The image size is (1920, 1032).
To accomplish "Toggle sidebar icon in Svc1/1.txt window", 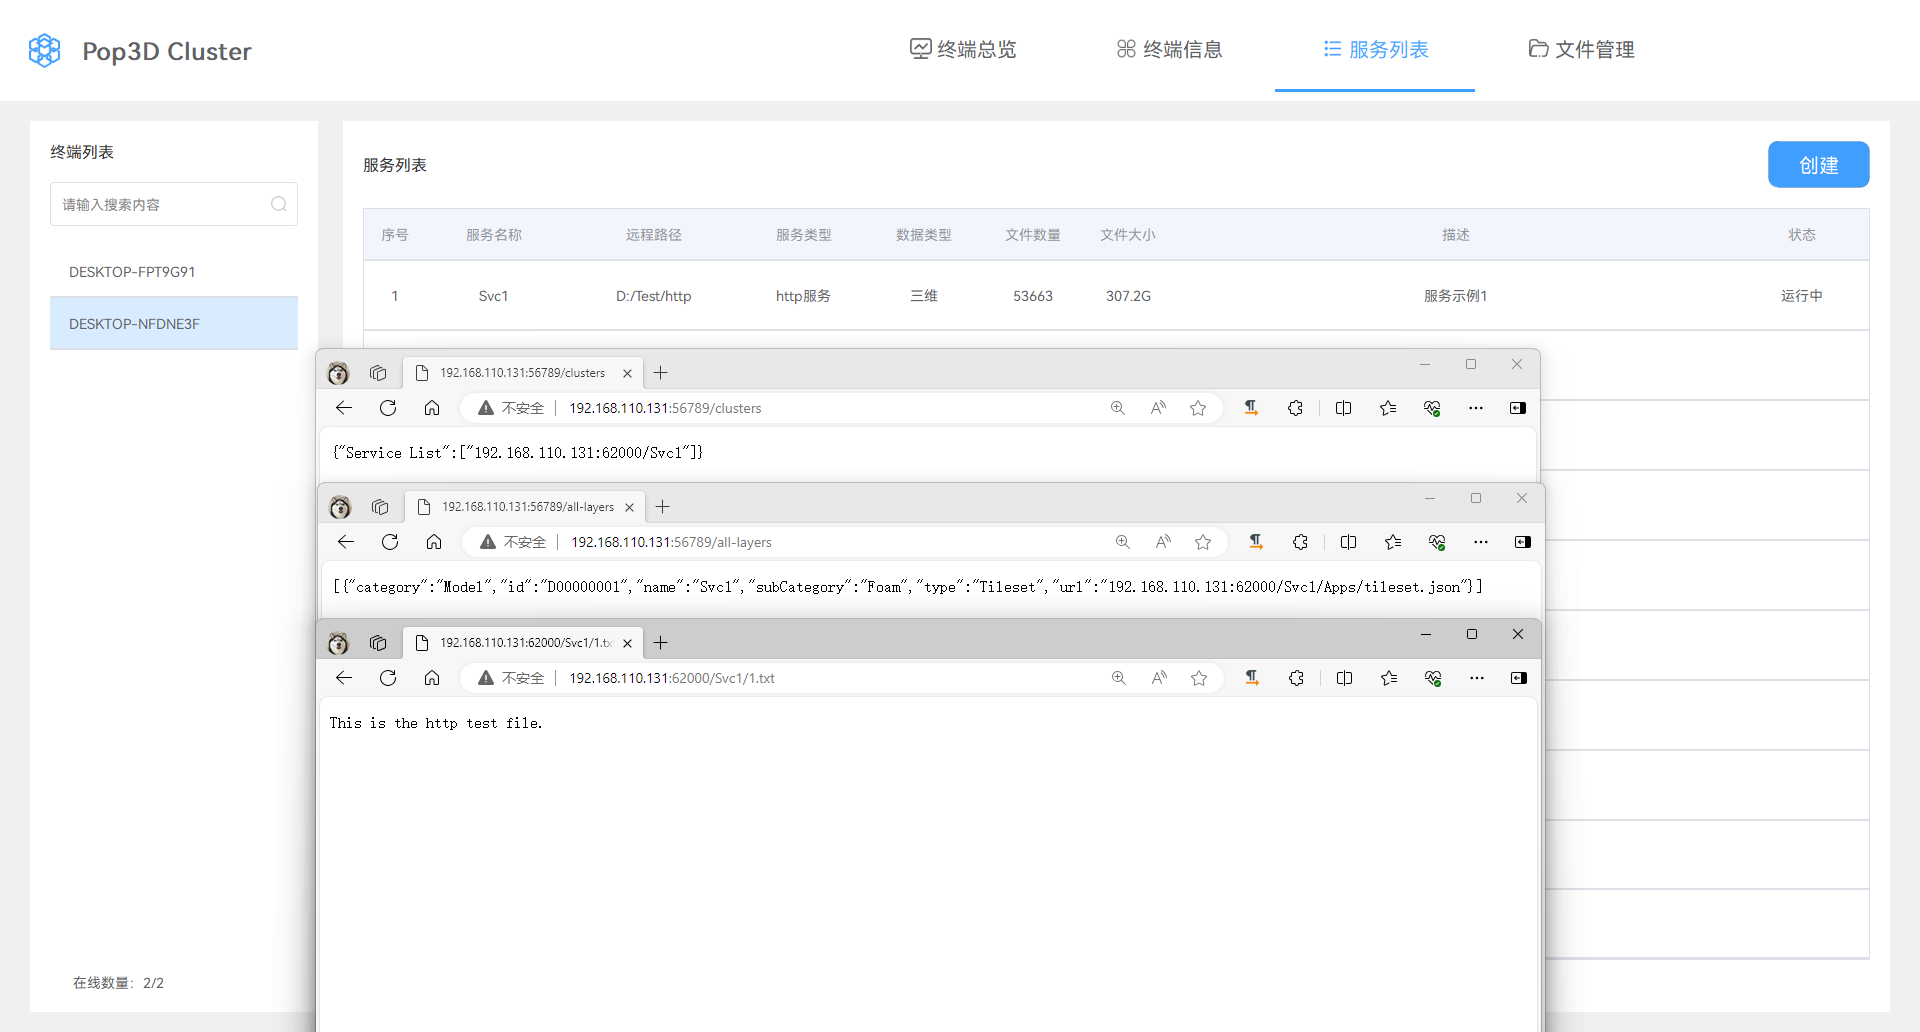I will [1519, 678].
